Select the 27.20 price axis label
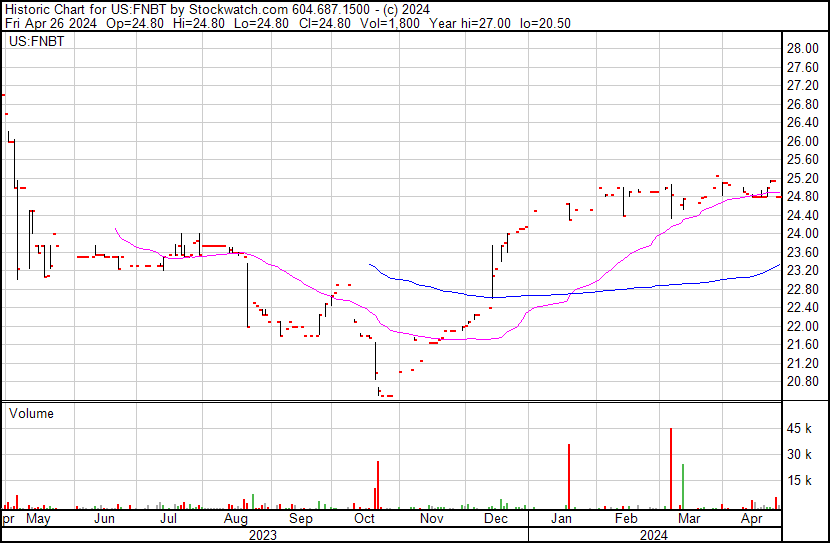830x543 pixels. [x=802, y=86]
